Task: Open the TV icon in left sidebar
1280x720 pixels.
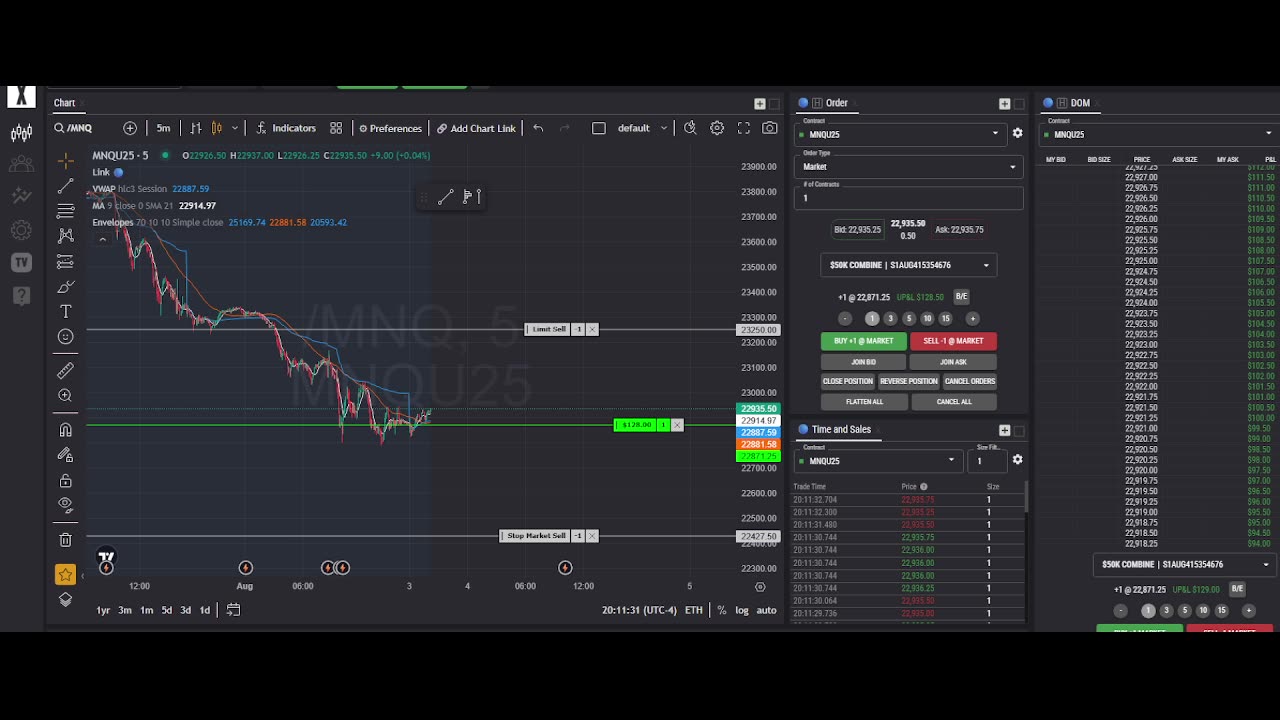Action: click(x=21, y=263)
